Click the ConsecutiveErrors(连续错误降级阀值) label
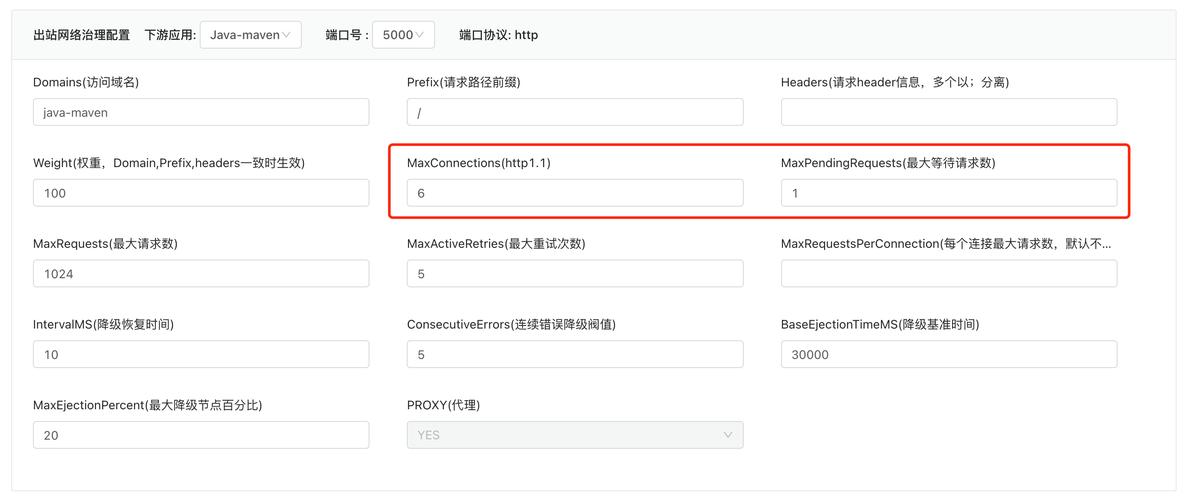 click(x=511, y=325)
